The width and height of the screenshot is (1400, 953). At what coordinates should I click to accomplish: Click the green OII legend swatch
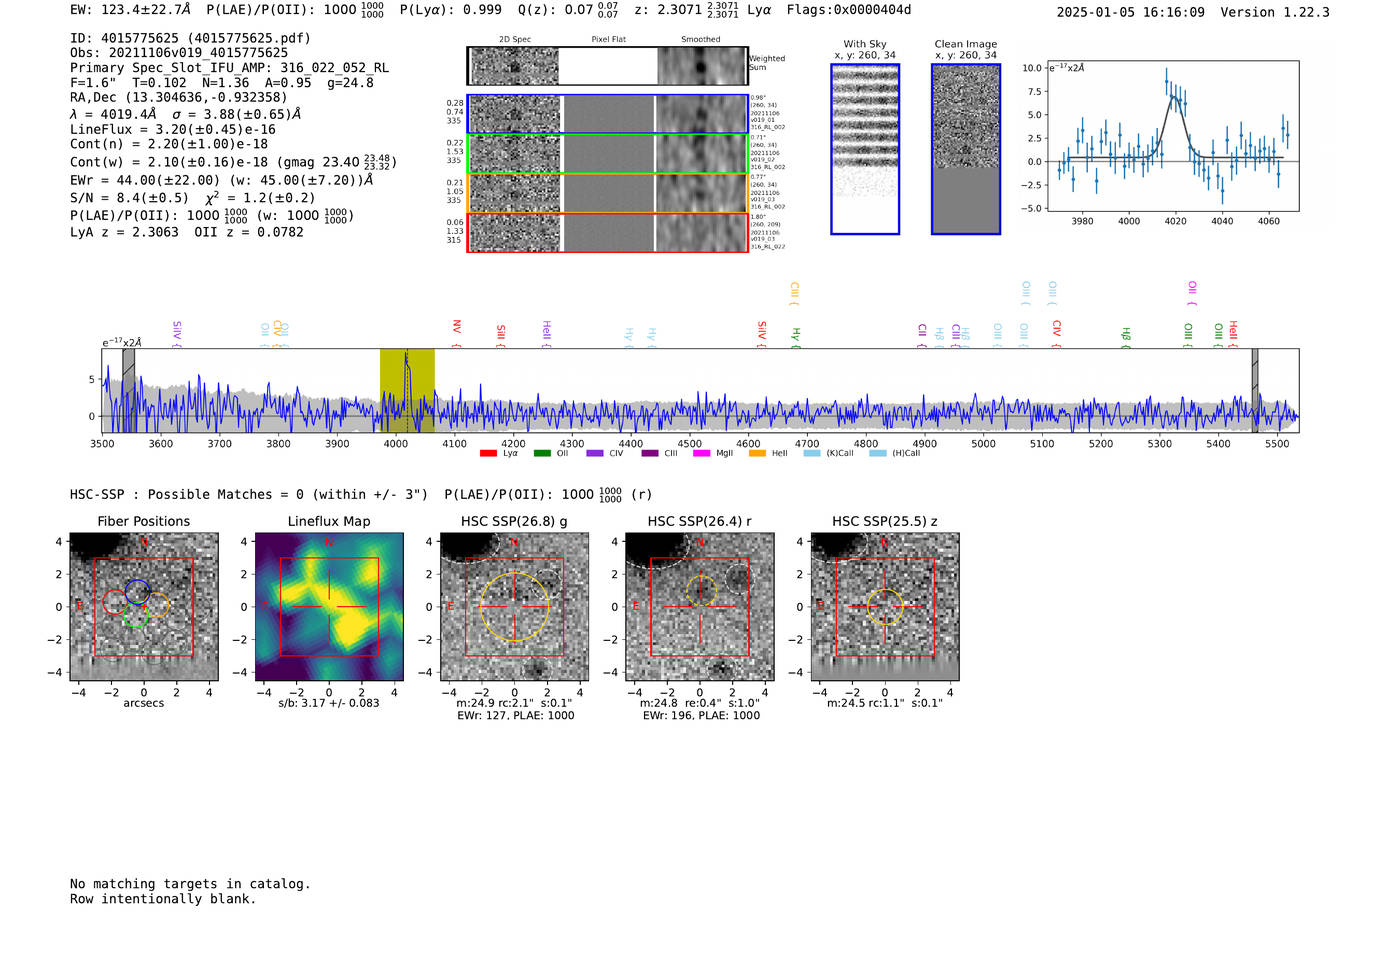click(x=542, y=454)
